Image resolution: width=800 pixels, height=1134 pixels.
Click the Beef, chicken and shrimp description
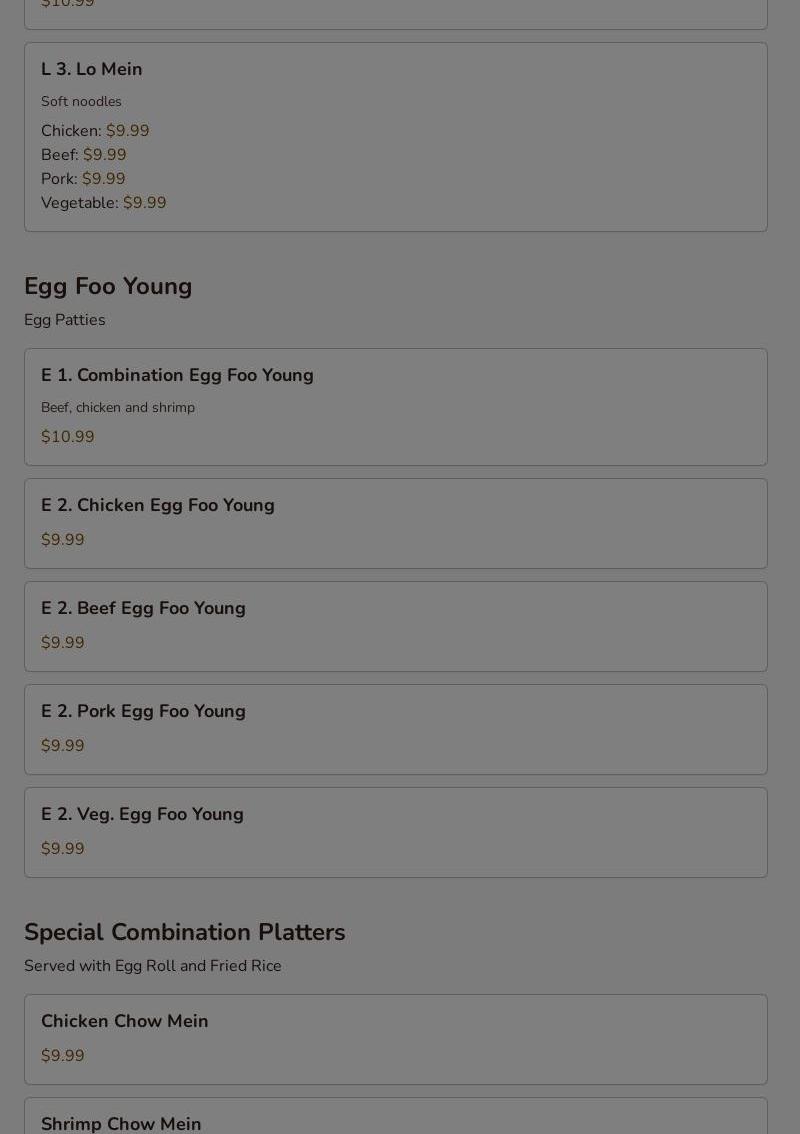point(118,408)
